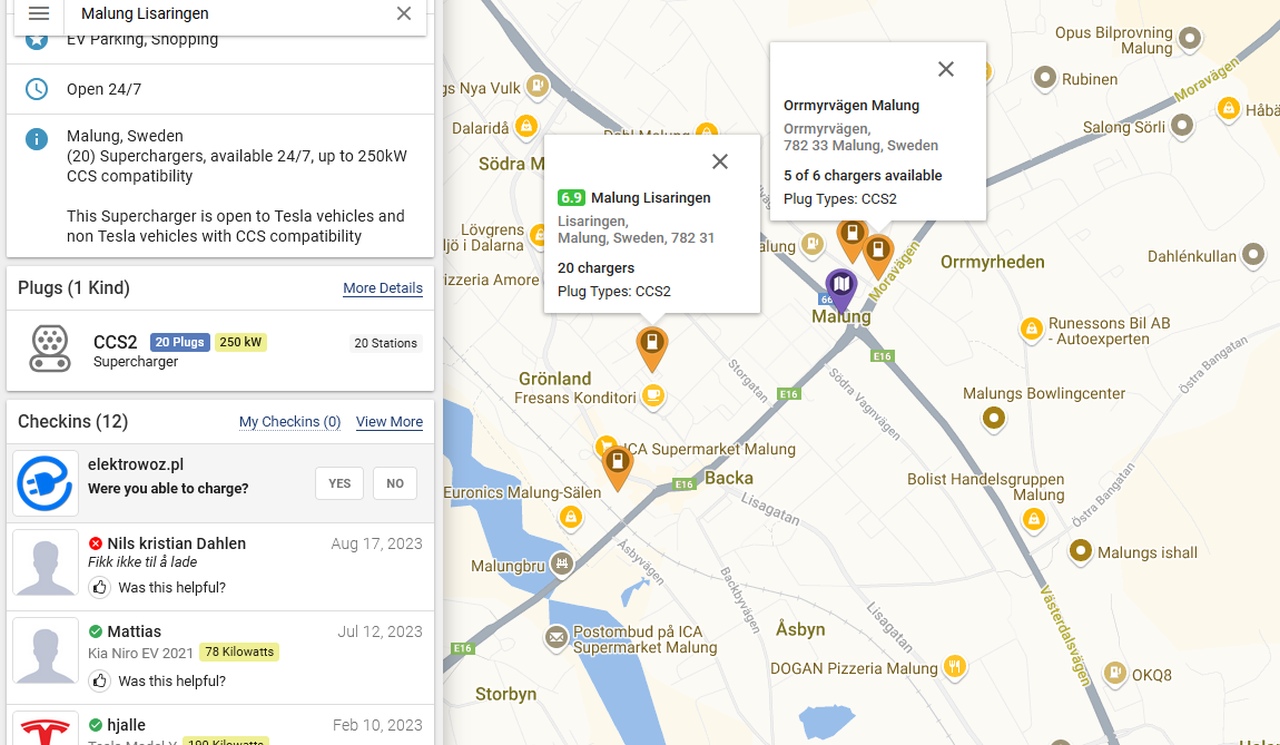Open More Details for plugs
The image size is (1280, 745).
click(x=383, y=288)
